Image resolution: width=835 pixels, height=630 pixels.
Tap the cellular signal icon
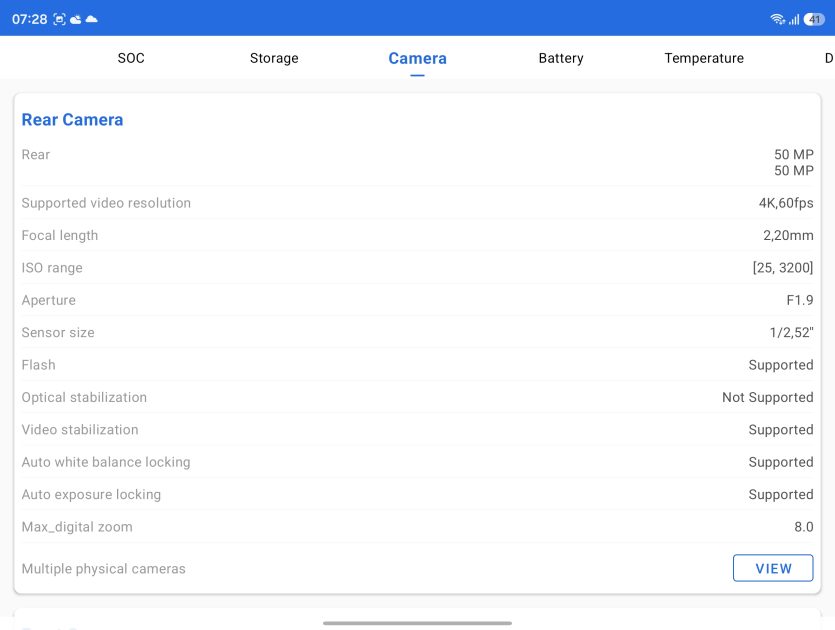point(794,20)
